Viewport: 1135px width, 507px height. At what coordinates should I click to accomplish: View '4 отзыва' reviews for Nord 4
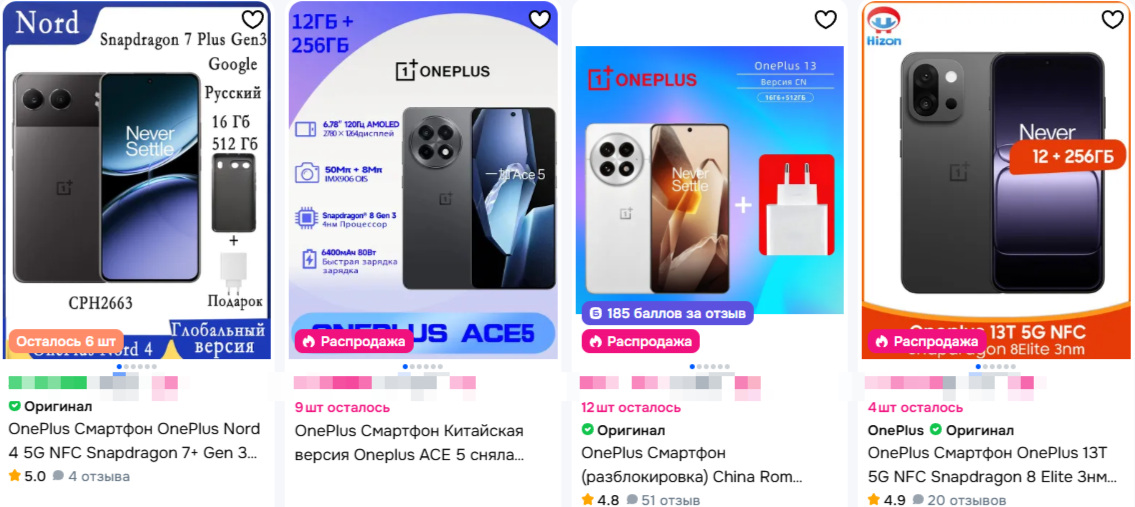point(92,477)
